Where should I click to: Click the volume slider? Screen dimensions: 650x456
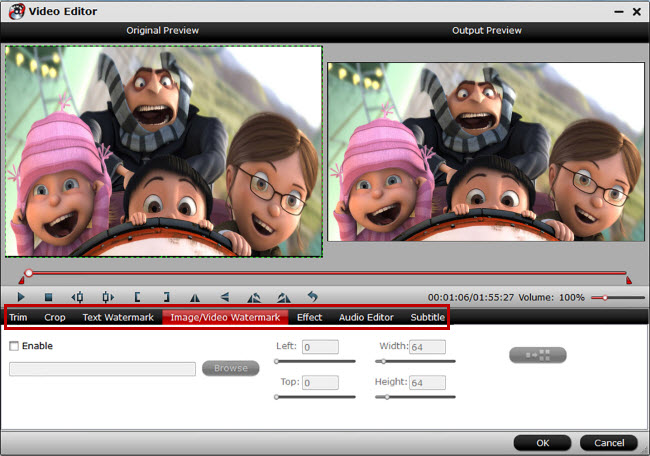point(618,298)
